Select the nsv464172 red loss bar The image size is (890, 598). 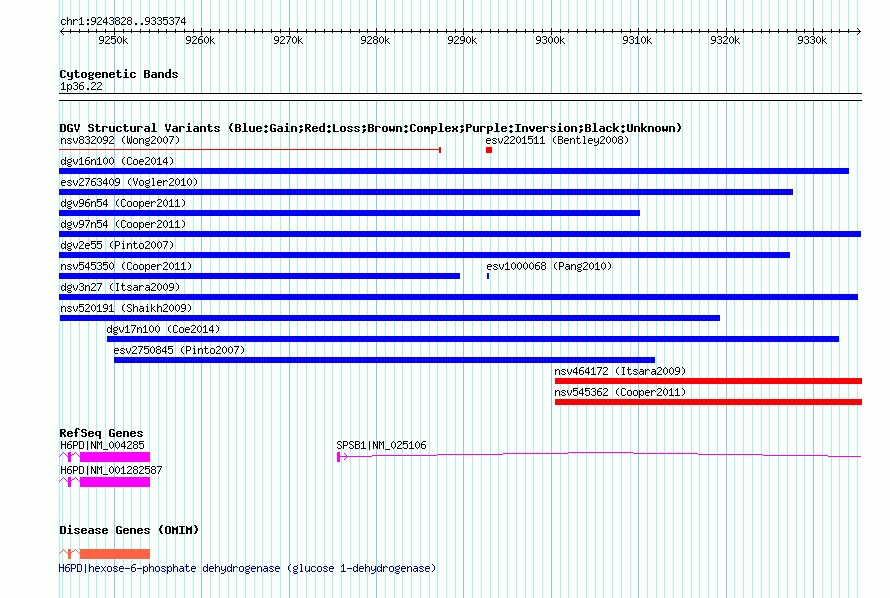(708, 381)
